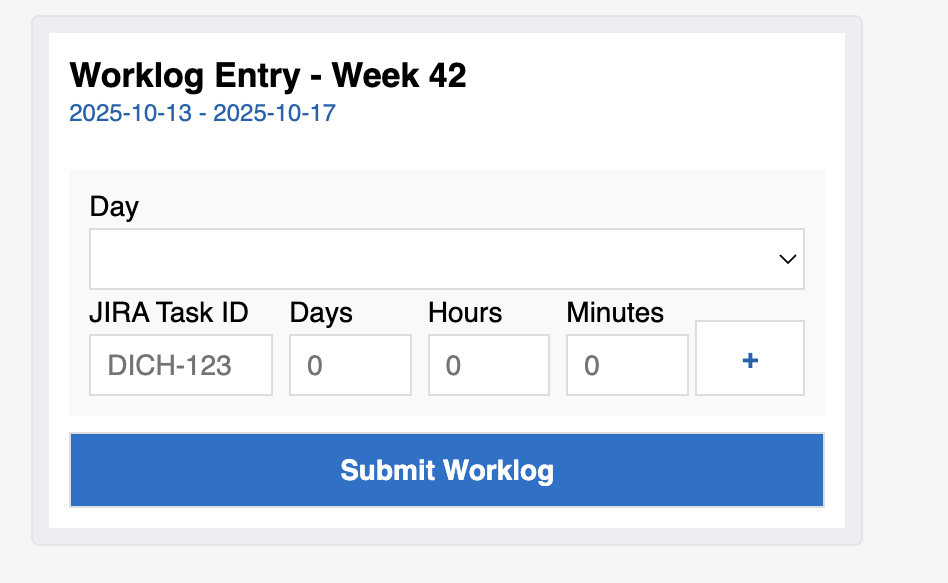This screenshot has width=948, height=583.
Task: Click the "Minutes" label text
Action: (615, 313)
